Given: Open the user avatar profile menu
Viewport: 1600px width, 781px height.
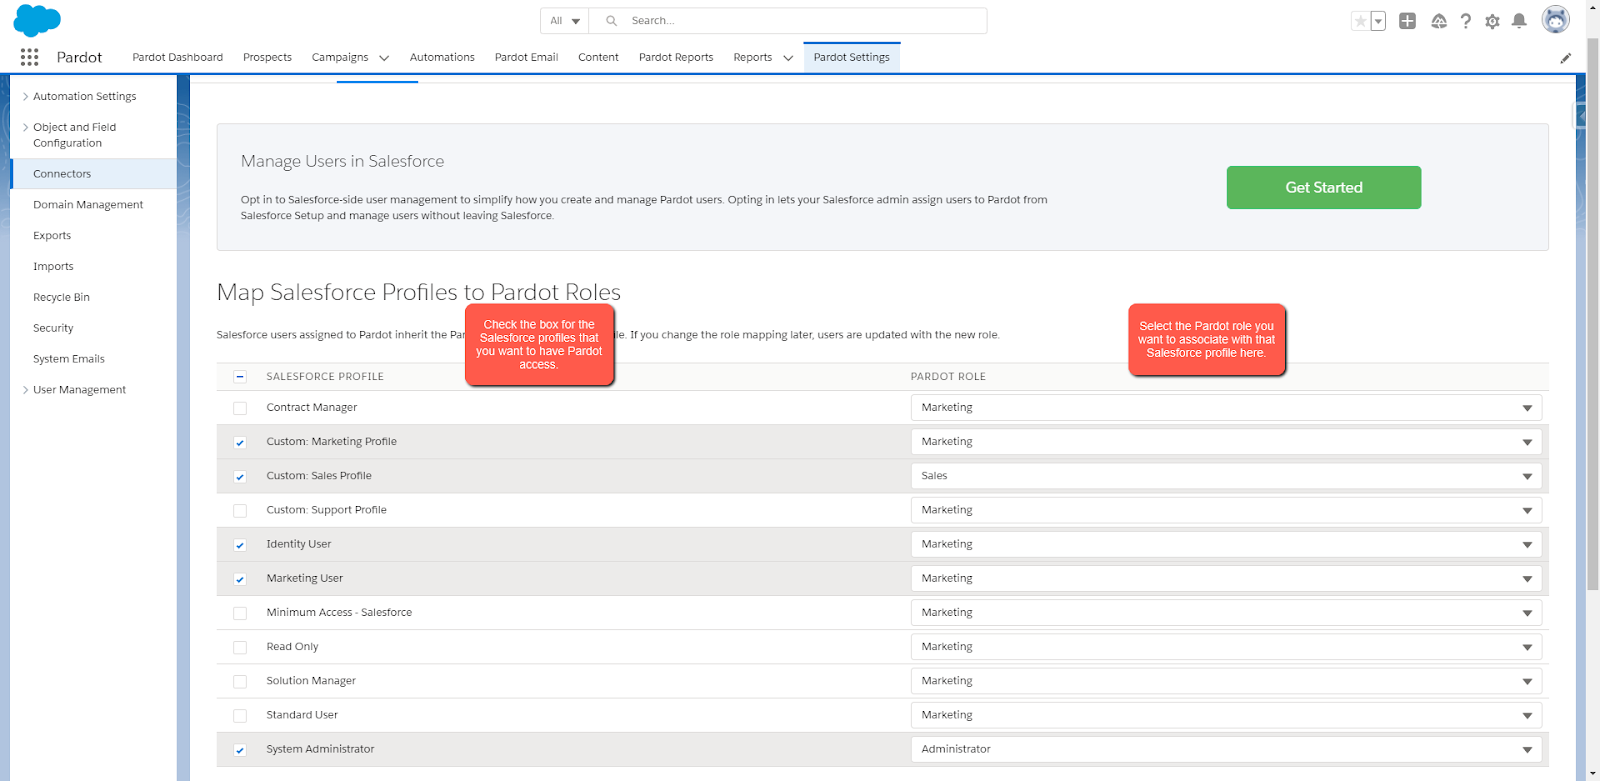Looking at the screenshot, I should click(1555, 20).
